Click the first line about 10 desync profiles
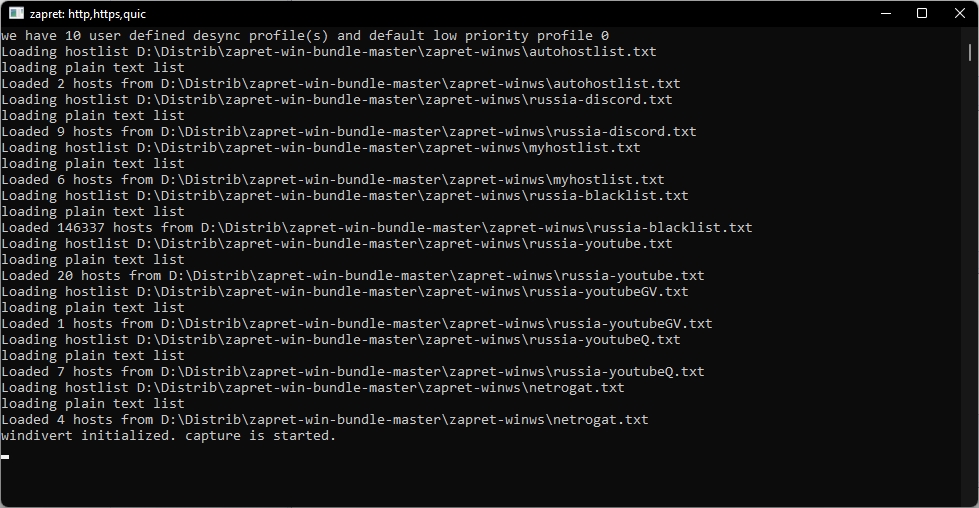This screenshot has height=508, width=979. (x=305, y=36)
